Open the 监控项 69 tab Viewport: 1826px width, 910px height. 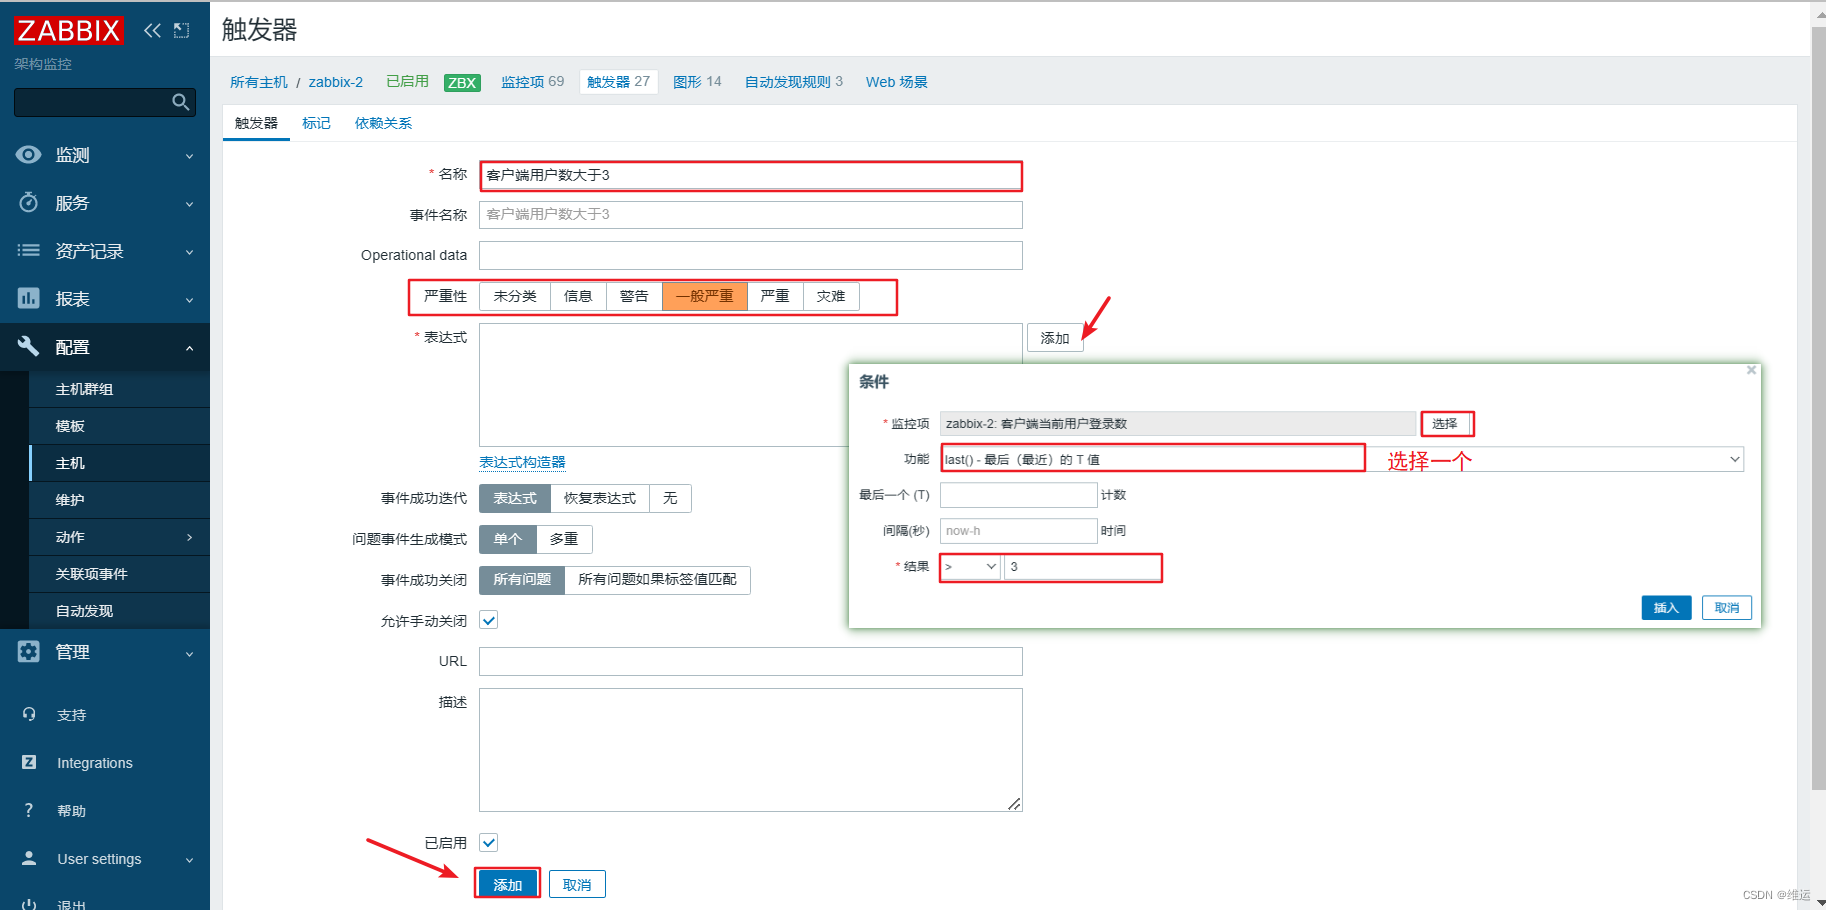coord(532,82)
